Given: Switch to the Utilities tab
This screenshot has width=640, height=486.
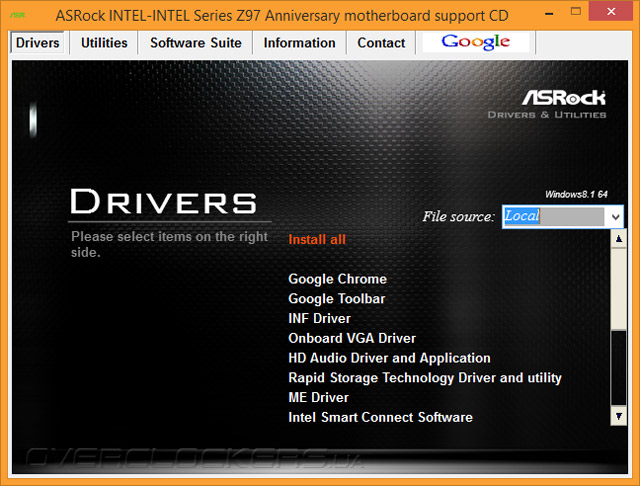Looking at the screenshot, I should point(104,43).
